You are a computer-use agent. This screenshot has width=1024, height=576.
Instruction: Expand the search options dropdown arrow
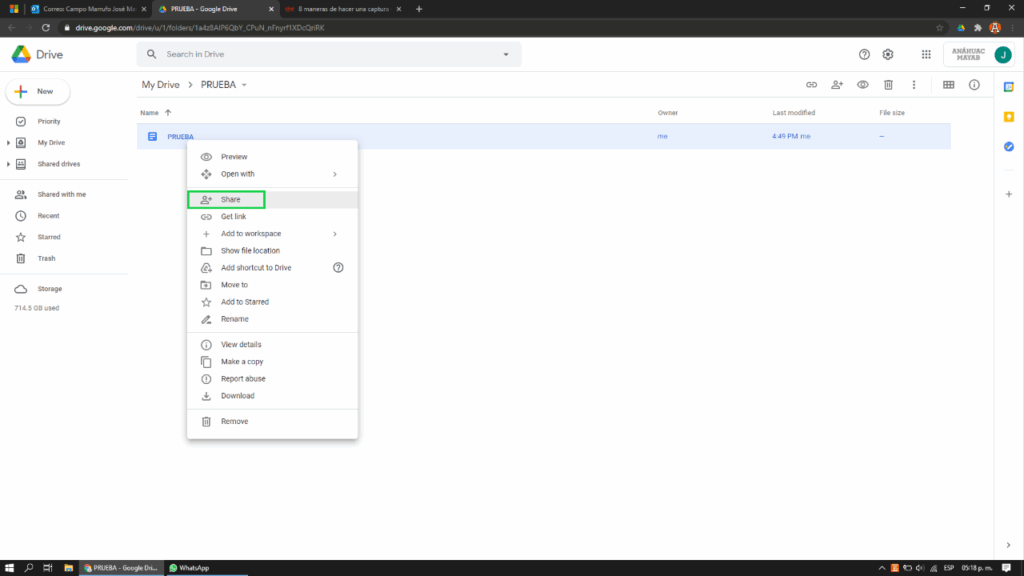pos(506,54)
